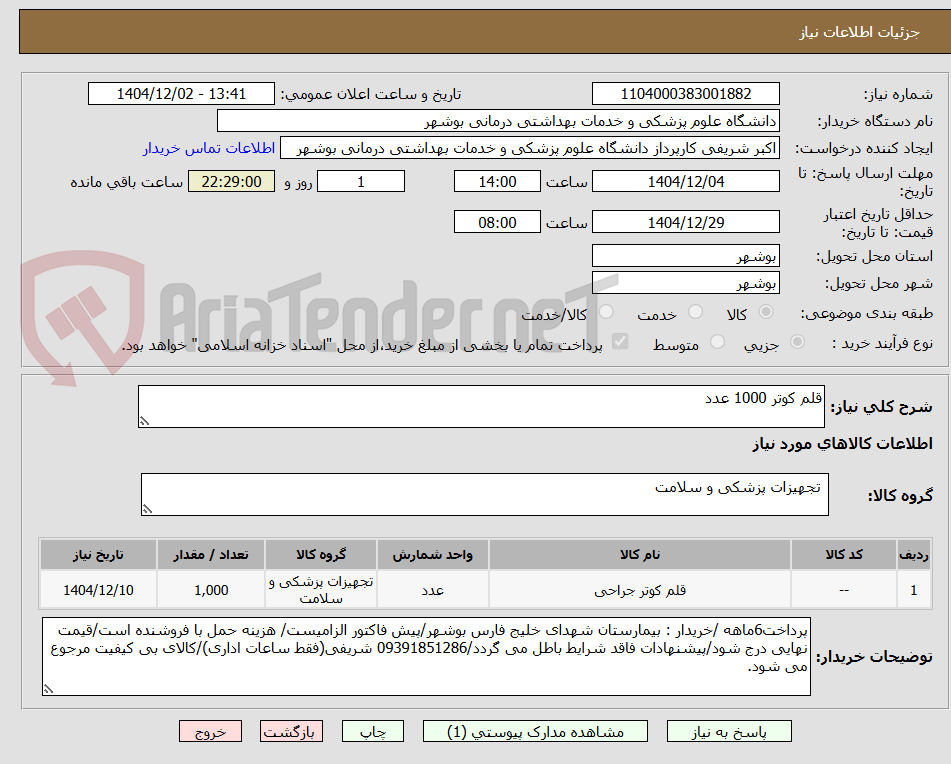This screenshot has width=951, height=764.
Task: Select the 'کالا/خدمت' radio button
Action: [x=606, y=312]
